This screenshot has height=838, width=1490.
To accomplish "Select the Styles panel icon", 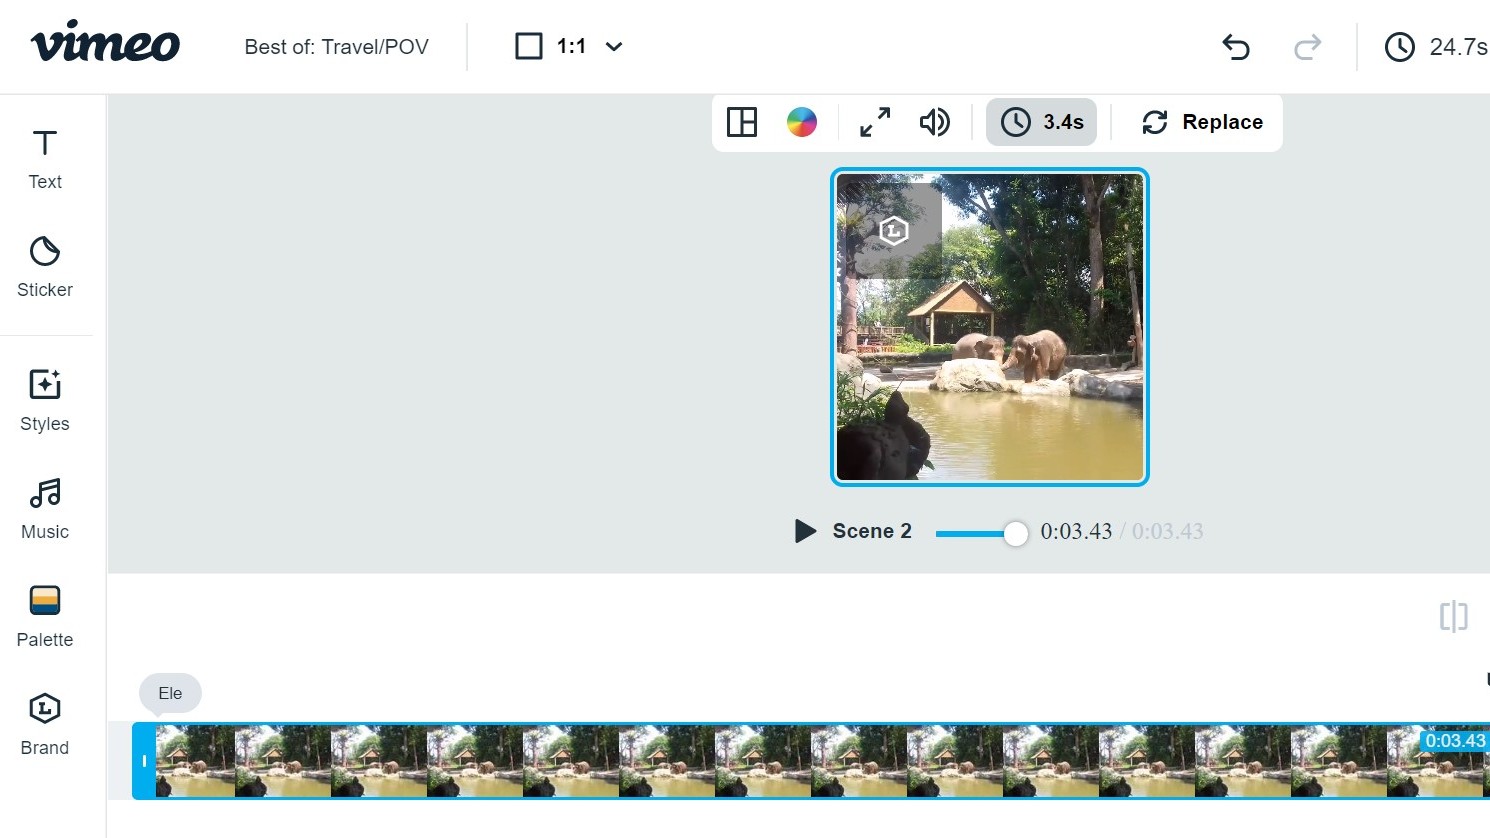I will [44, 398].
